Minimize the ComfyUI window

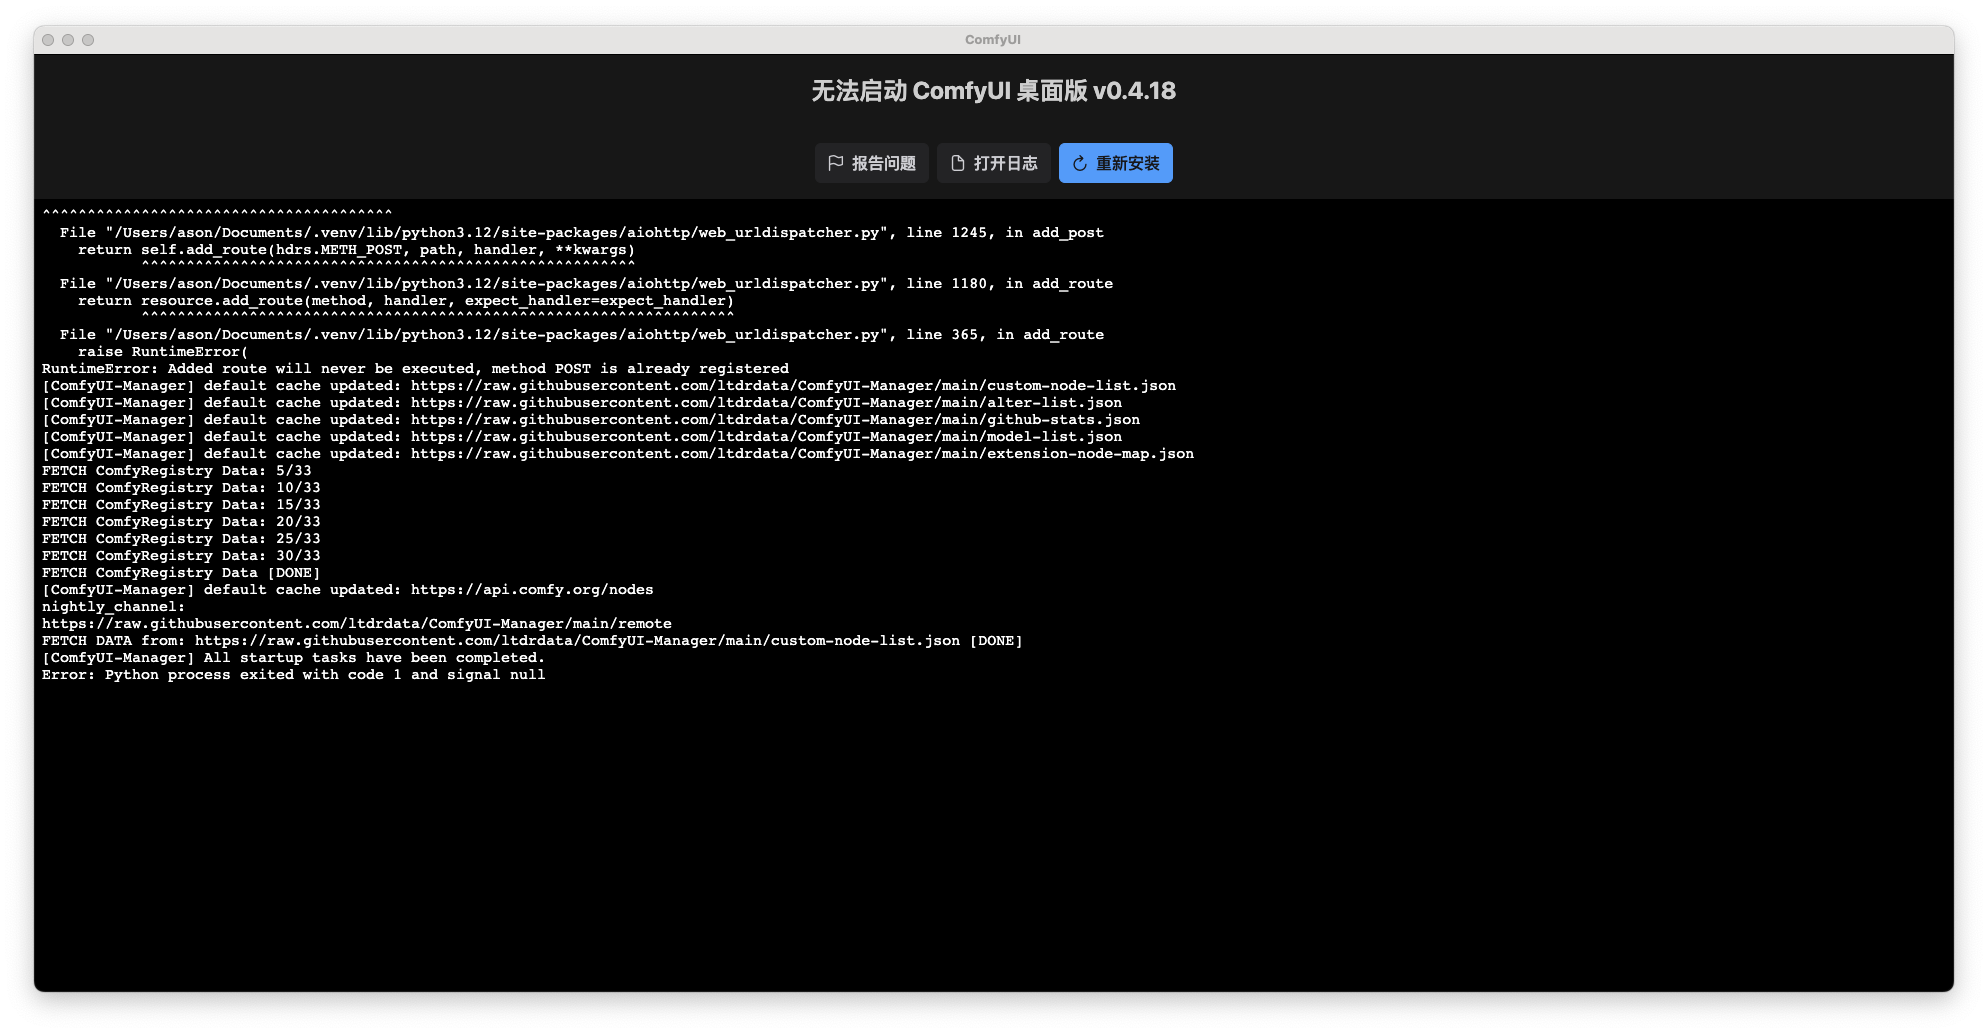coord(68,40)
